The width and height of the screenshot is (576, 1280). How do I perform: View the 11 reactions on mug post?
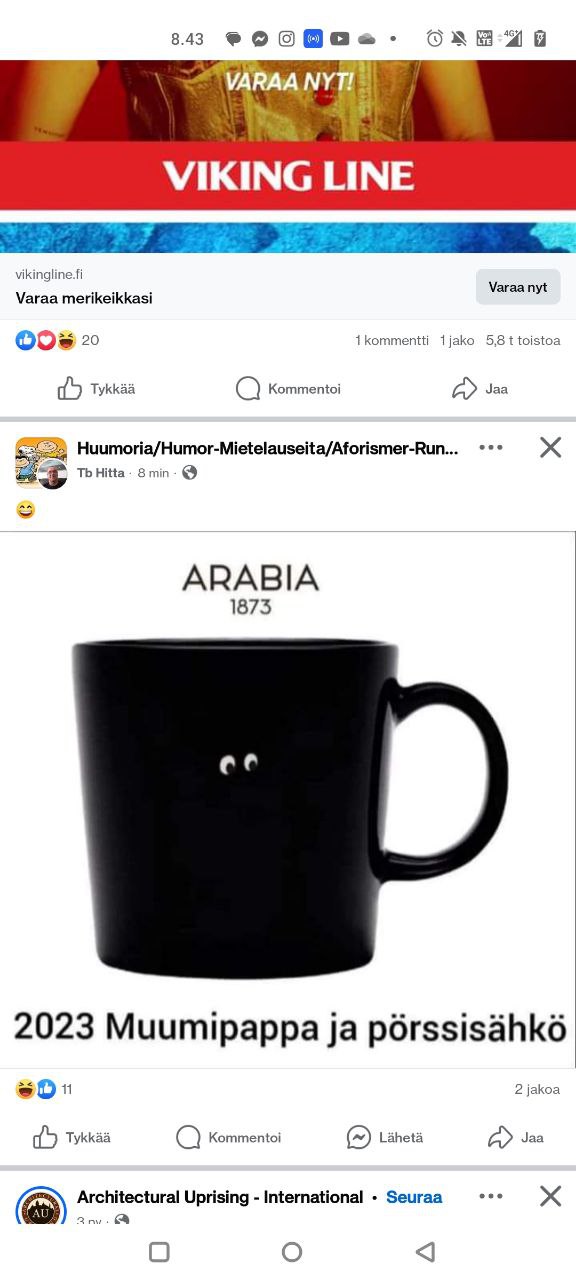point(44,1089)
